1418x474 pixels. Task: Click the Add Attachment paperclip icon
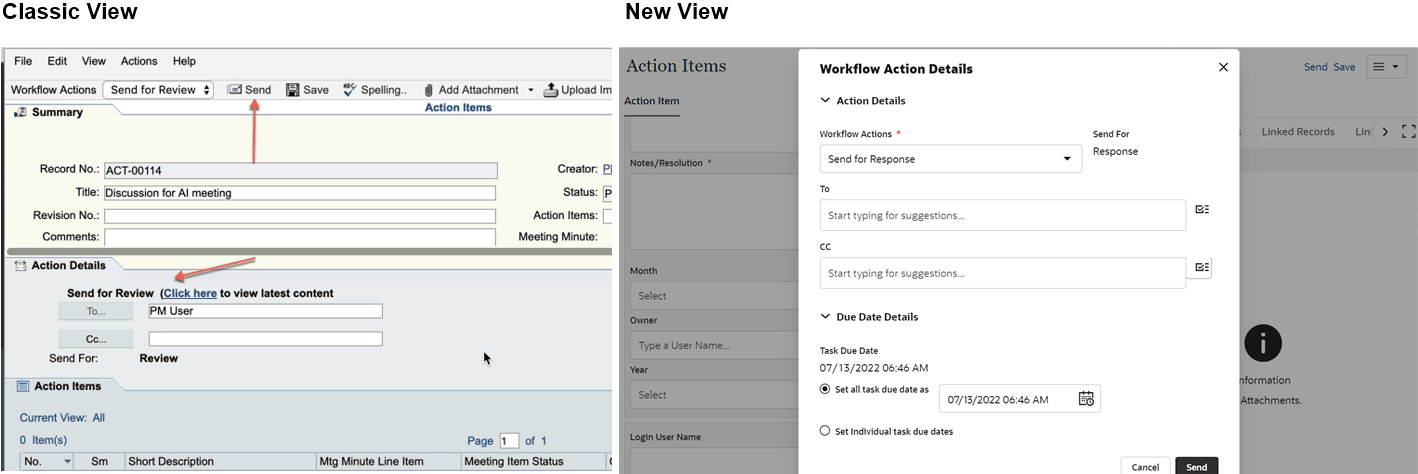[x=428, y=90]
